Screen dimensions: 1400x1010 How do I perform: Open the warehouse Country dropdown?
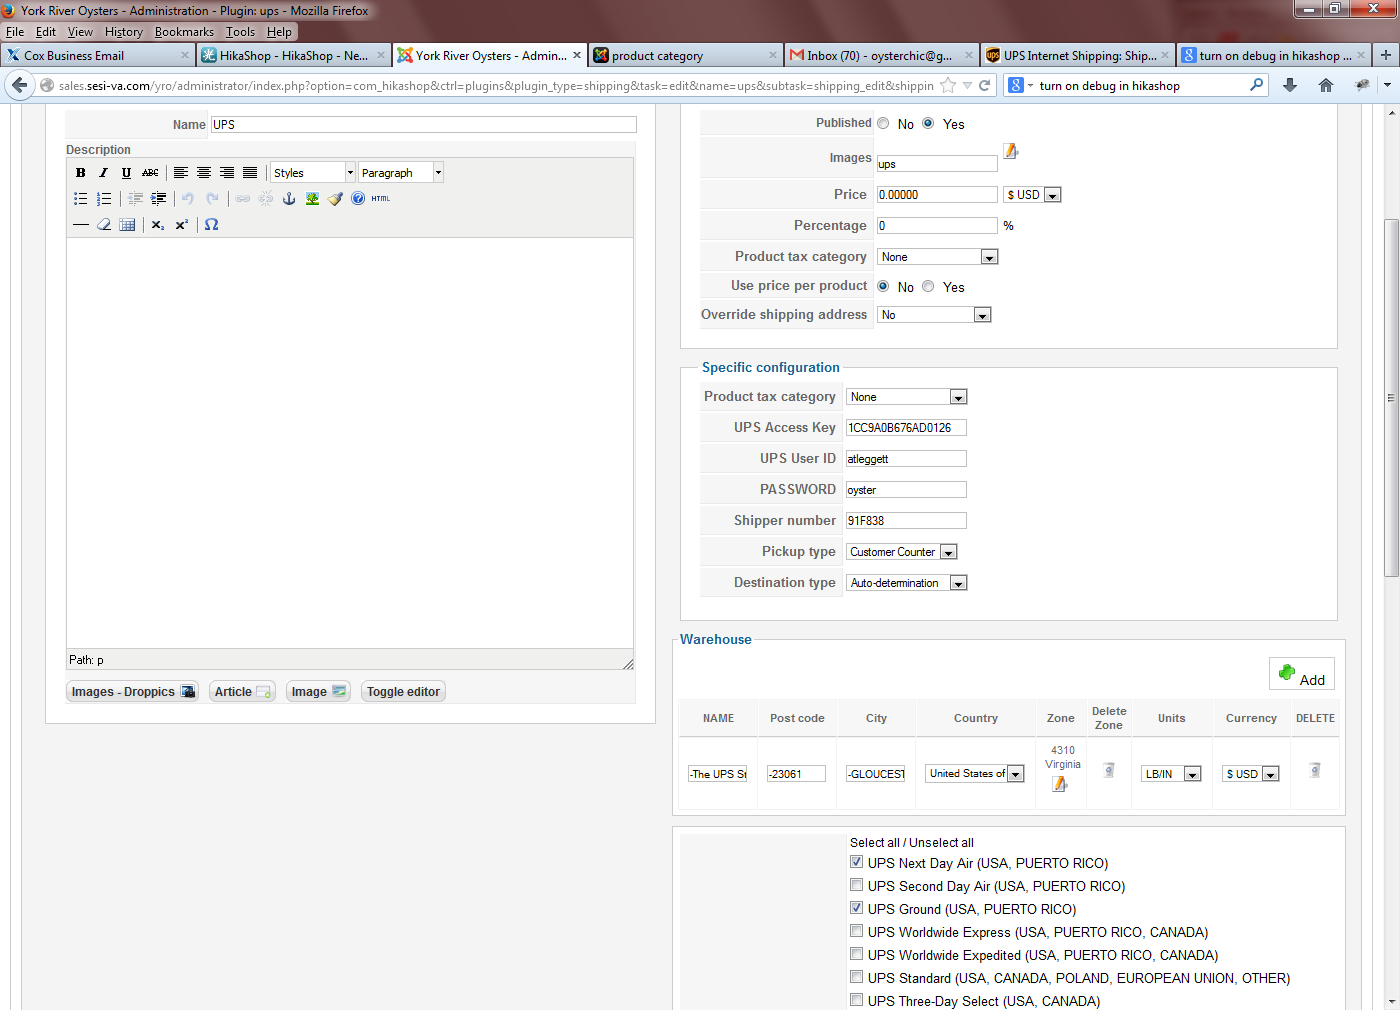(975, 774)
